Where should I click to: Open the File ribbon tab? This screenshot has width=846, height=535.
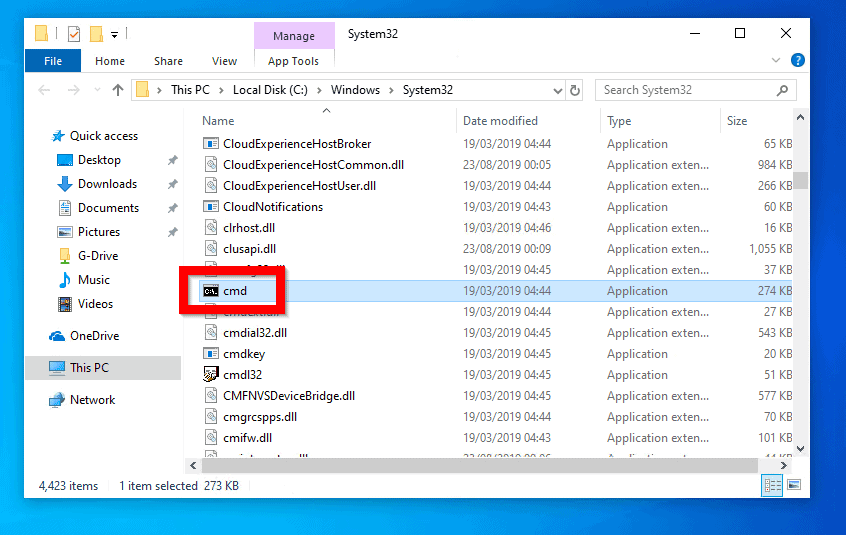click(53, 61)
